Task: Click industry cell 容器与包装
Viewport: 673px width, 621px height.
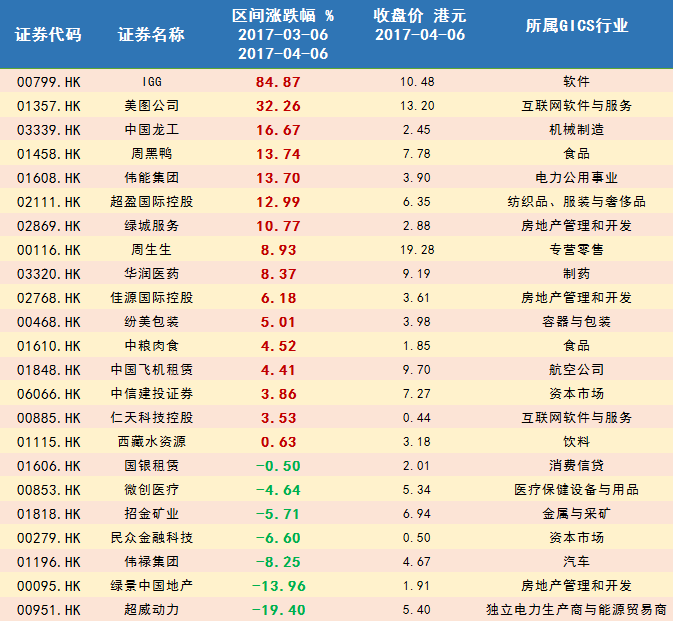Action: coord(576,321)
